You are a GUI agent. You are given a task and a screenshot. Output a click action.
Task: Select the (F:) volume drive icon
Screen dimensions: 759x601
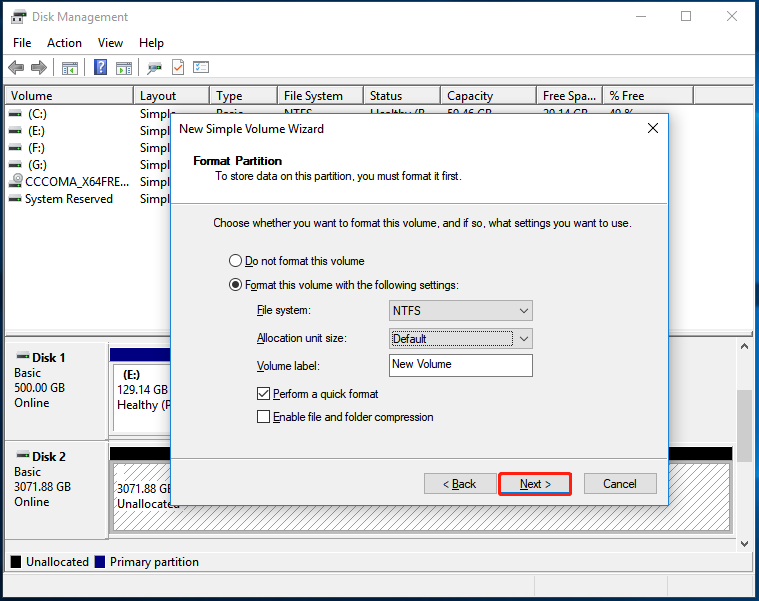click(x=15, y=148)
